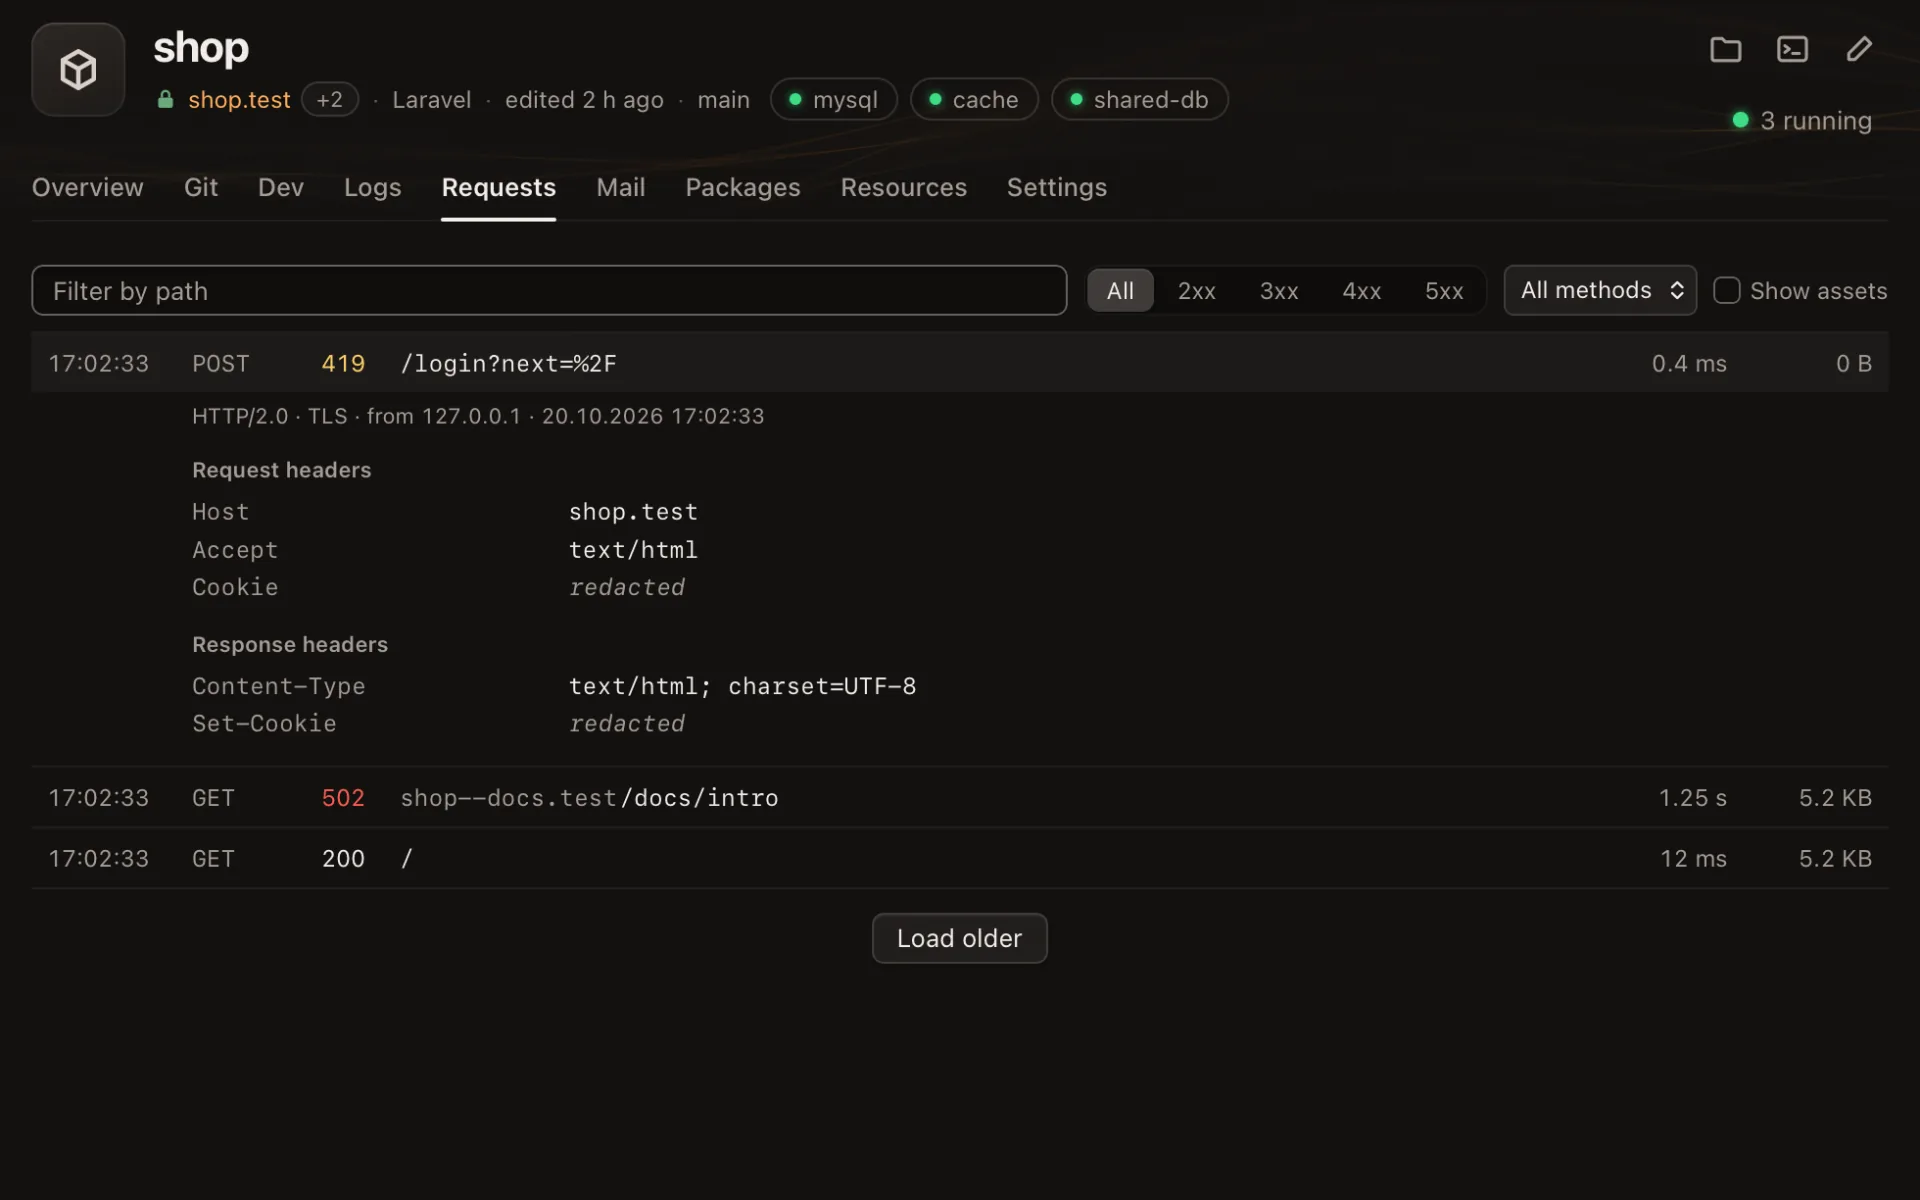Click the Load older button

tap(960, 938)
